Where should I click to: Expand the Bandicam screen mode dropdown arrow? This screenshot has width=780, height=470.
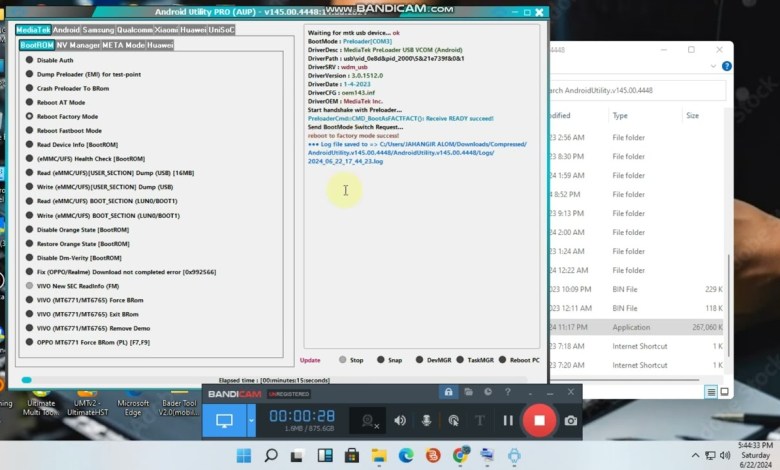point(251,421)
